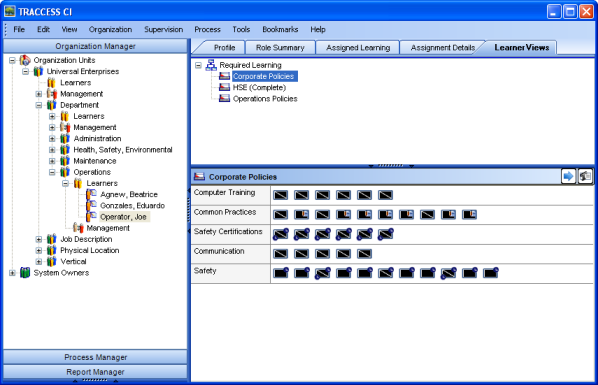Expand the Maintenance node
The image size is (598, 385).
pyautogui.click(x=52, y=161)
